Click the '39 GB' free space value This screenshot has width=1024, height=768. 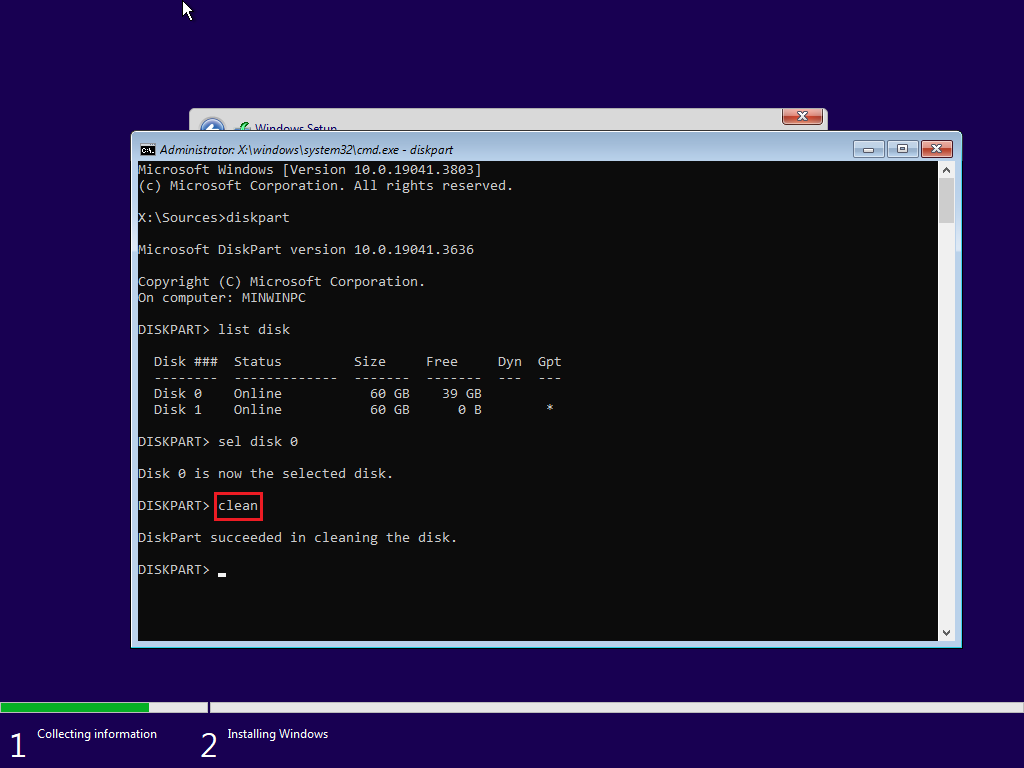point(462,394)
